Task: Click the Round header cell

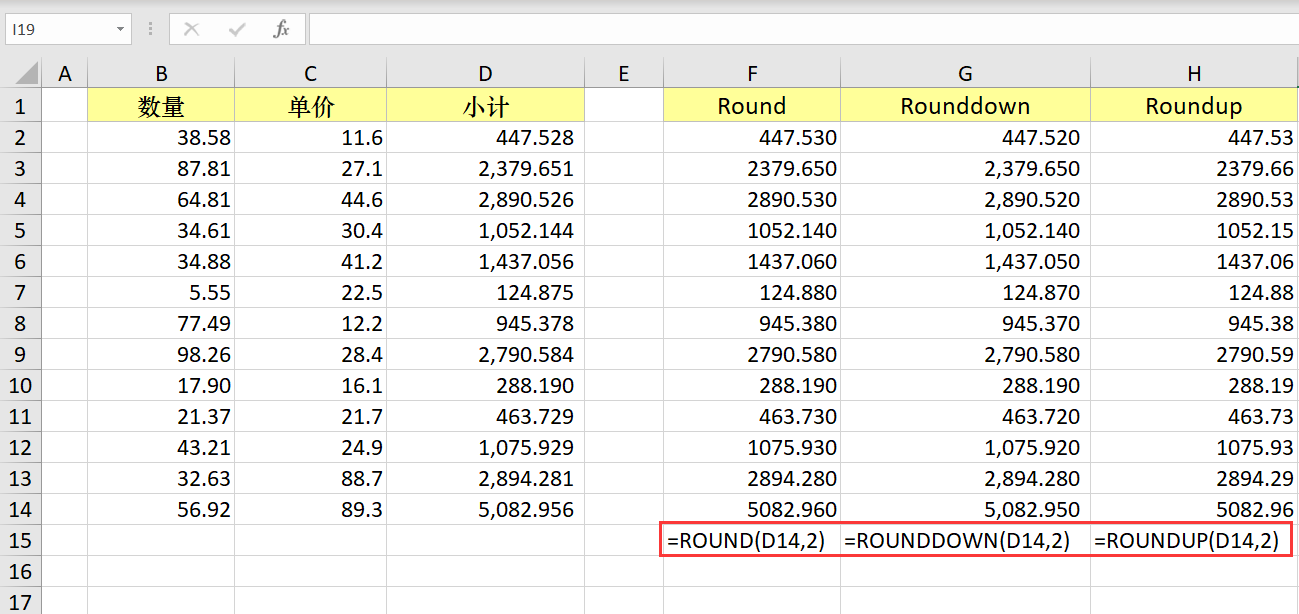Action: tap(752, 106)
